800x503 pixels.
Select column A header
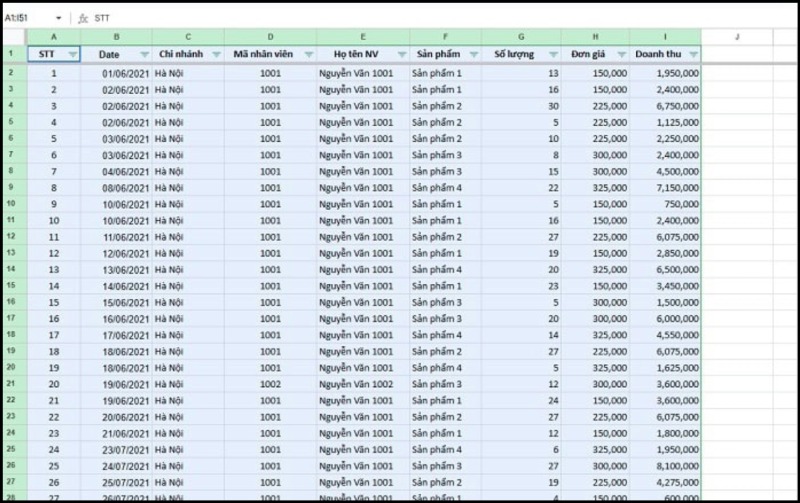click(54, 36)
